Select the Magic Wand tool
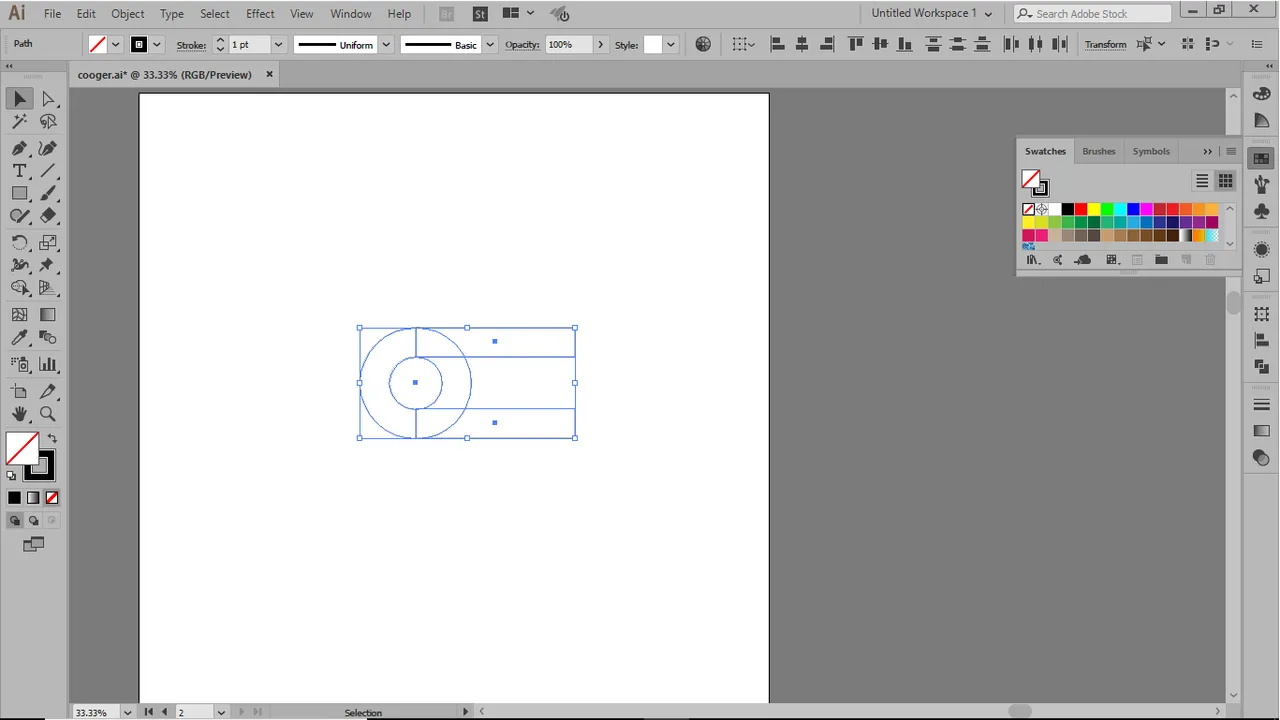 [x=19, y=122]
